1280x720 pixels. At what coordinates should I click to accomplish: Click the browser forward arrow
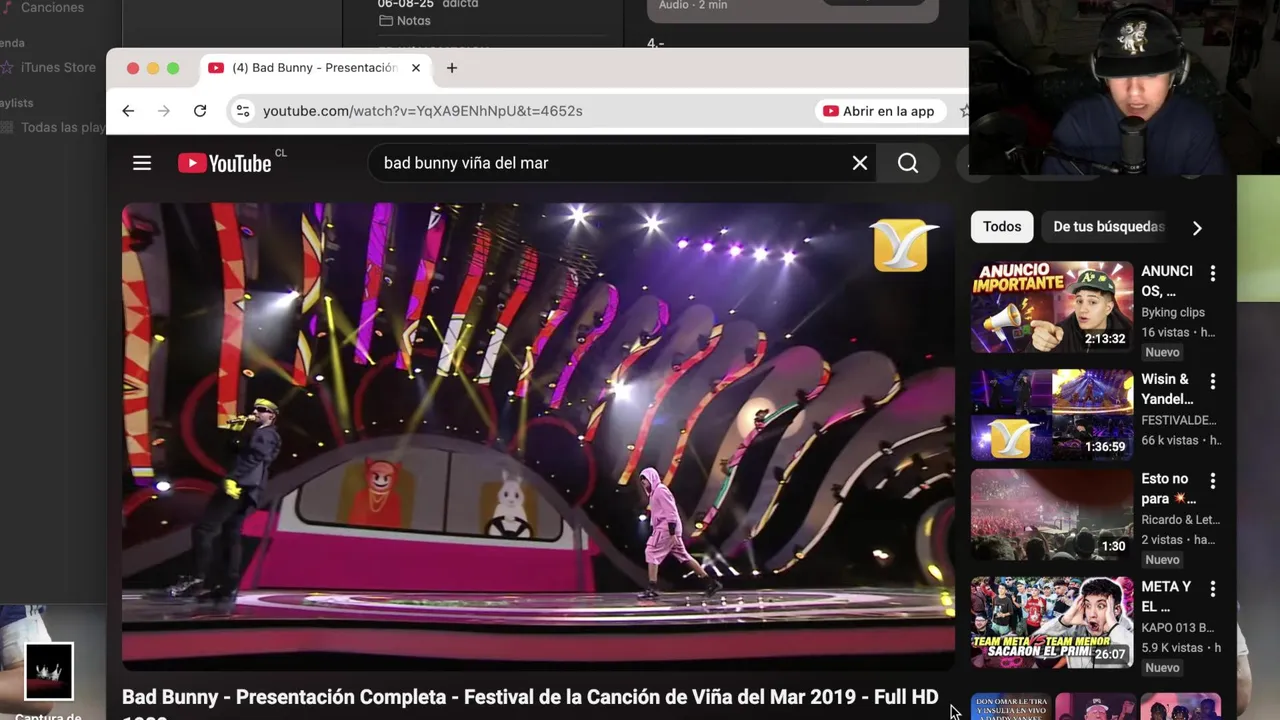[x=164, y=111]
